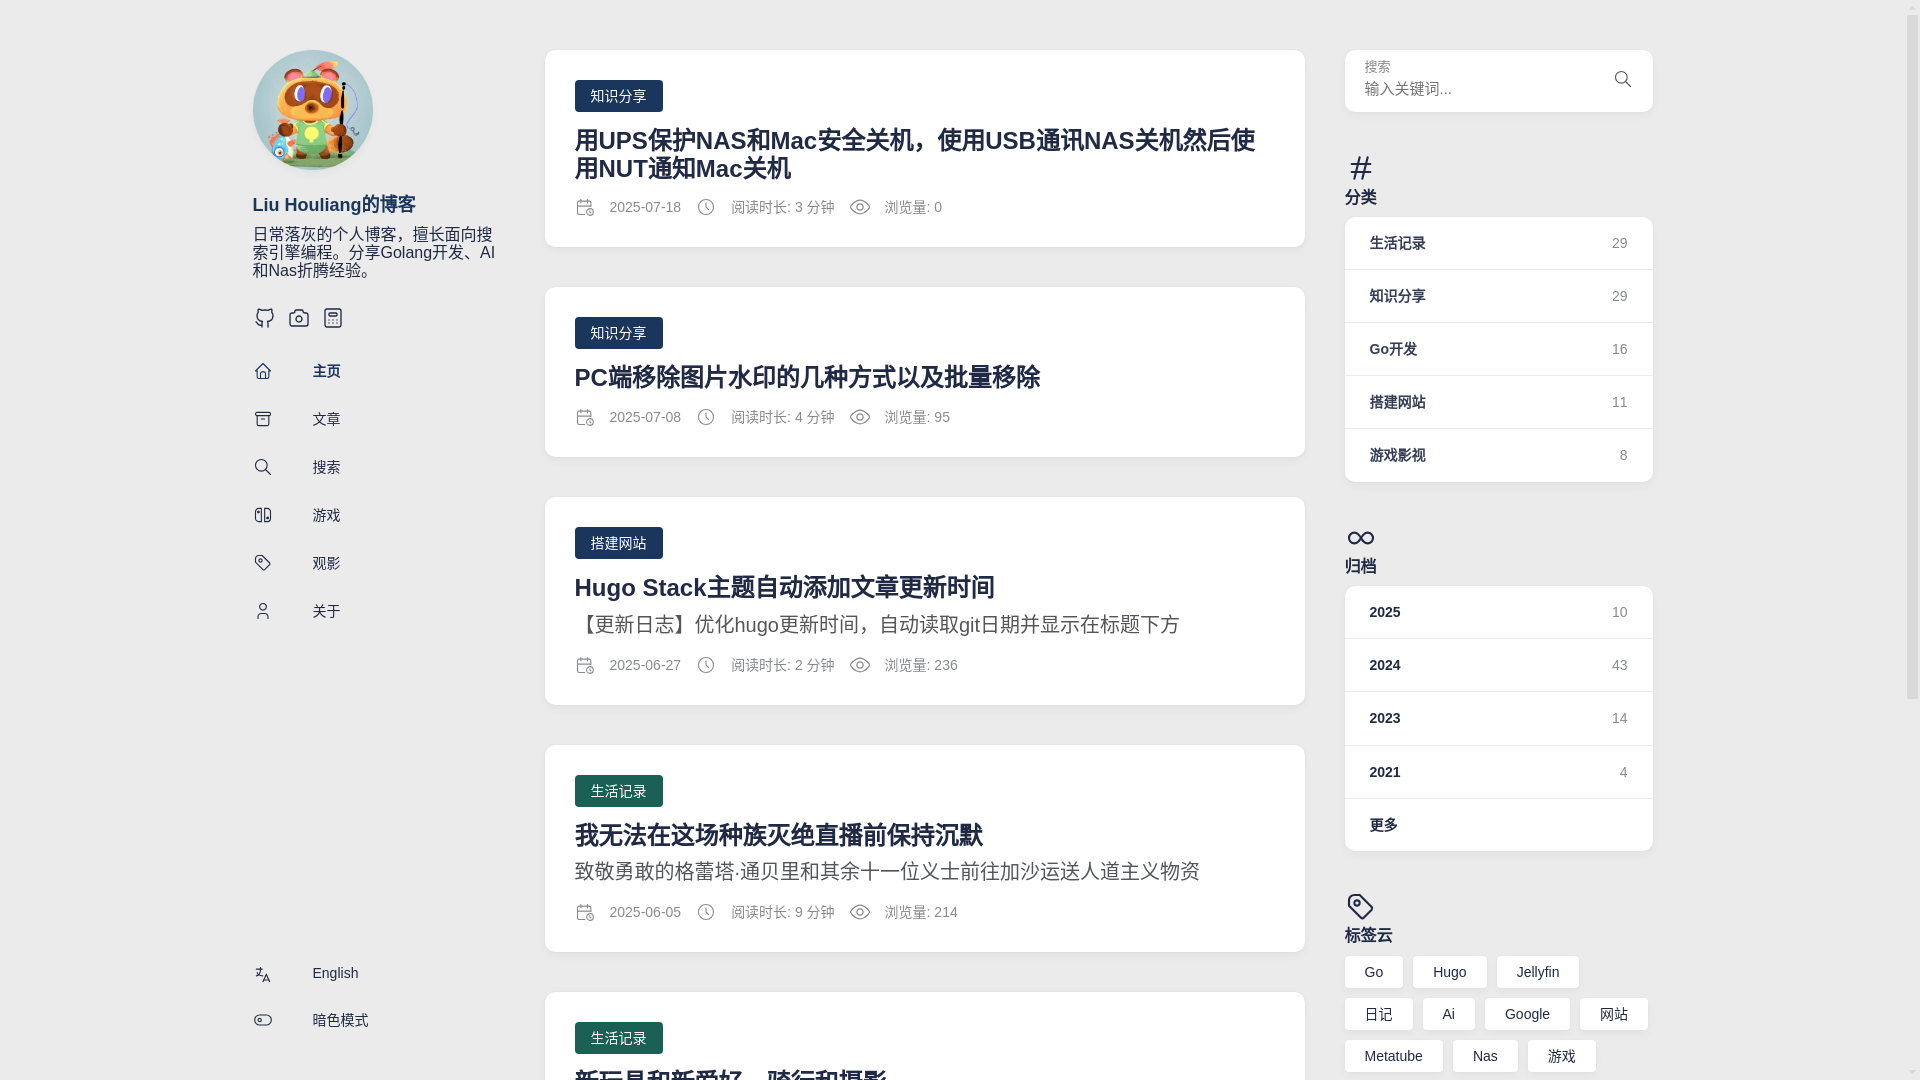Click 搭建网站 tag on Hugo article

[x=618, y=543]
